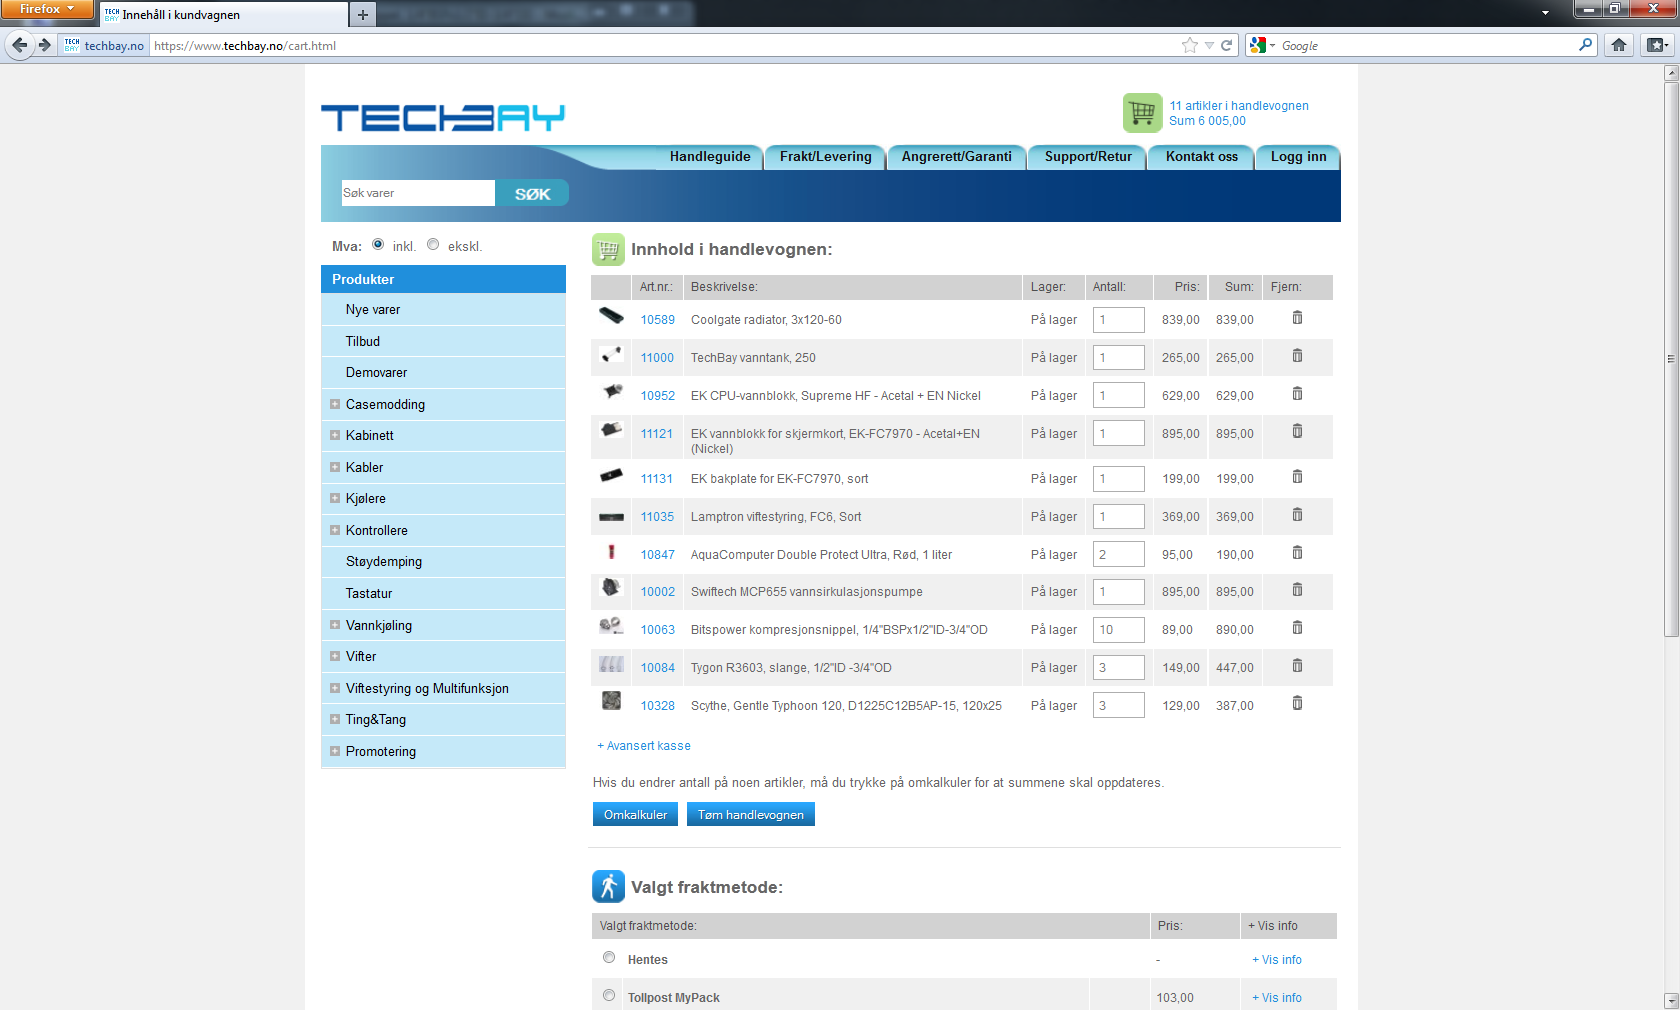
Task: Expand the Kontrollere category
Action: (x=335, y=530)
